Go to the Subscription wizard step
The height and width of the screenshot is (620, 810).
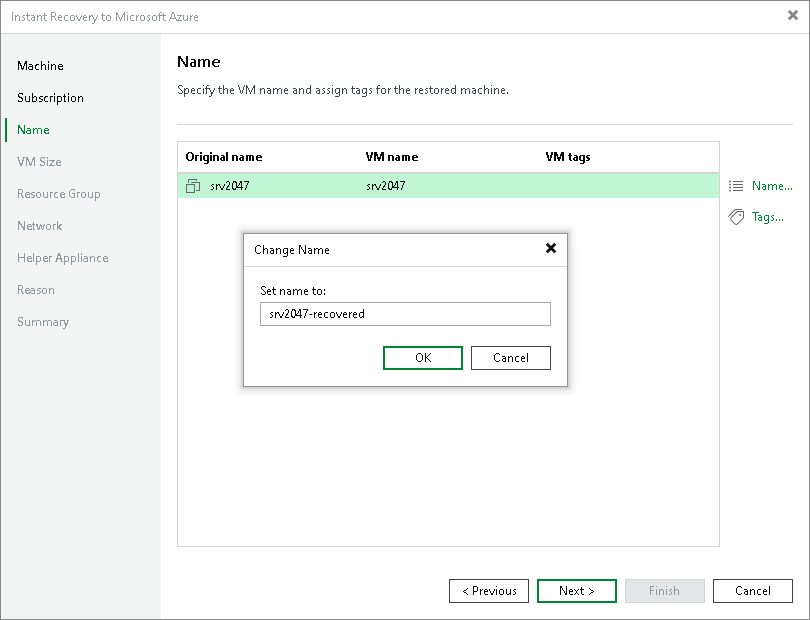click(50, 98)
